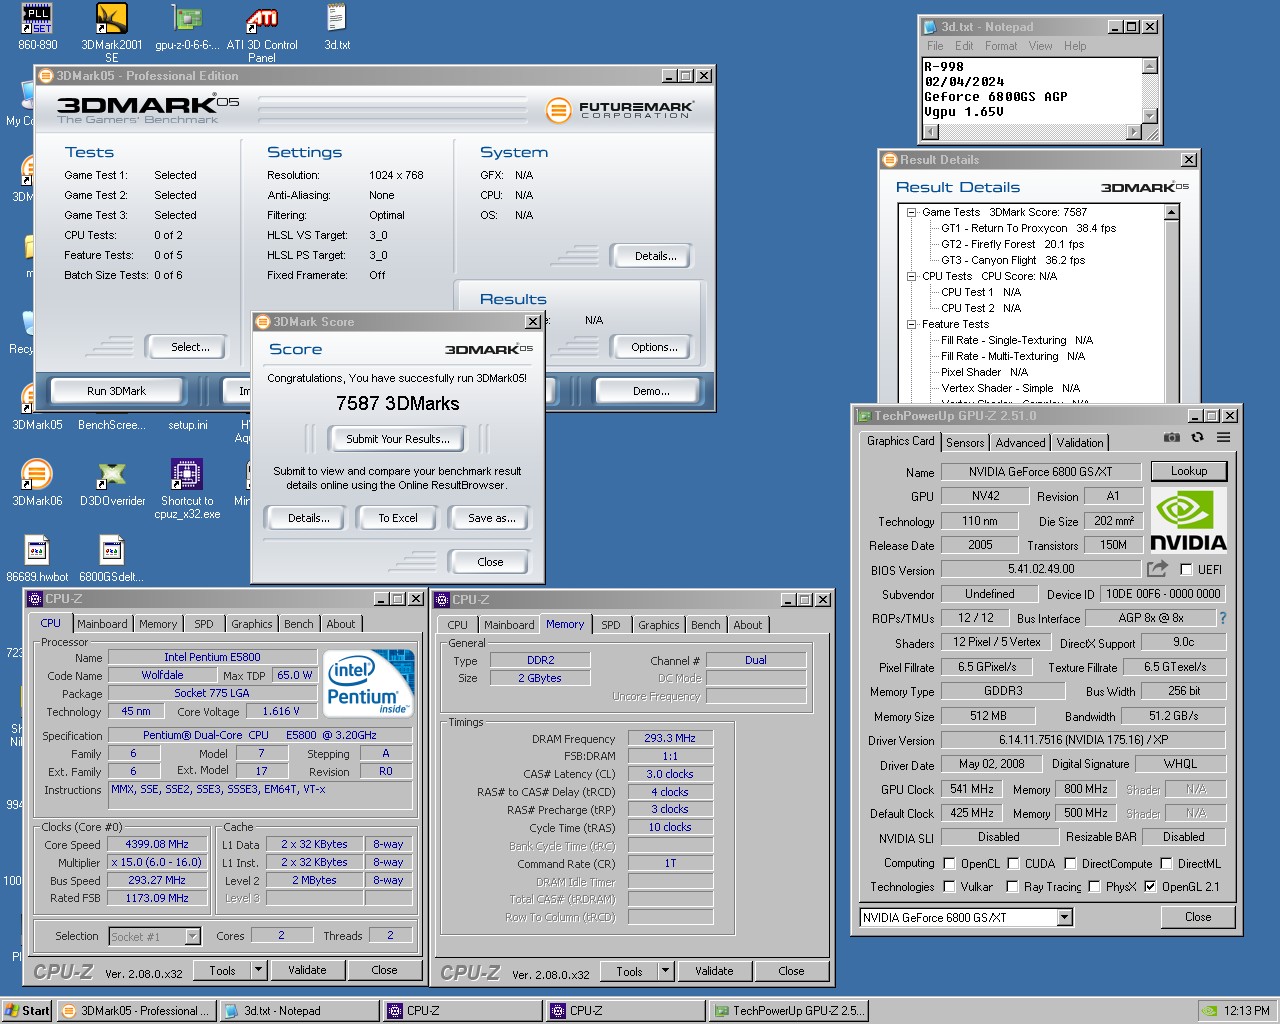Click the Submit Your Results button
This screenshot has width=1280, height=1024.
pos(397,438)
